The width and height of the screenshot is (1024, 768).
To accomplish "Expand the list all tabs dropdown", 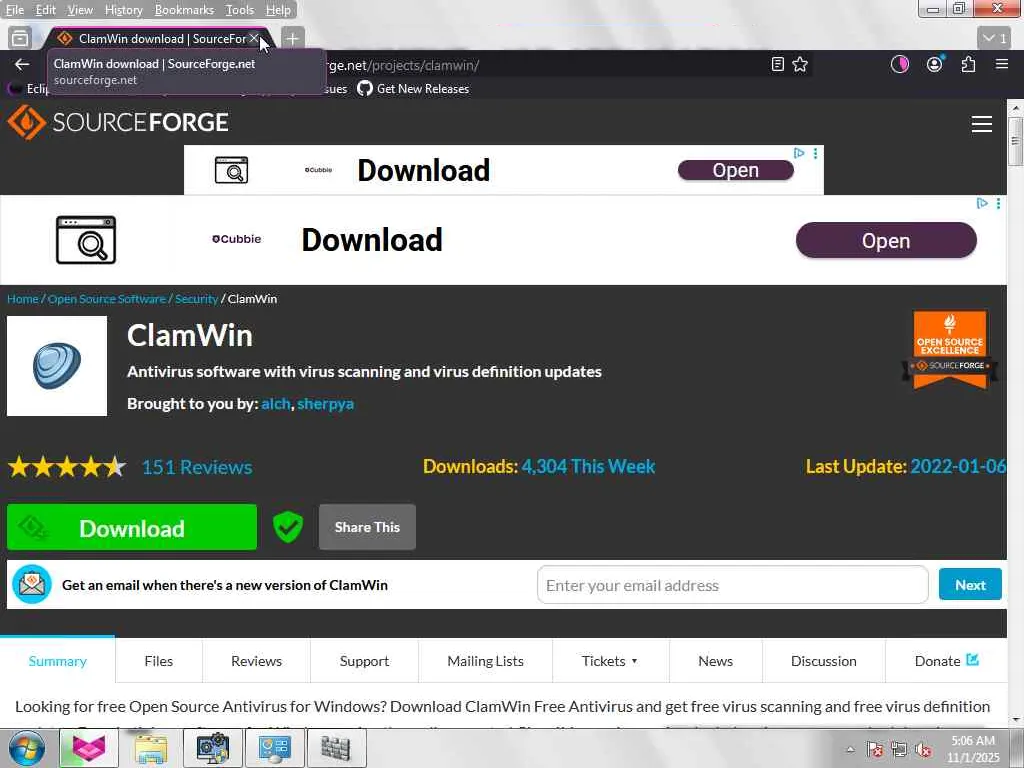I will [x=995, y=39].
